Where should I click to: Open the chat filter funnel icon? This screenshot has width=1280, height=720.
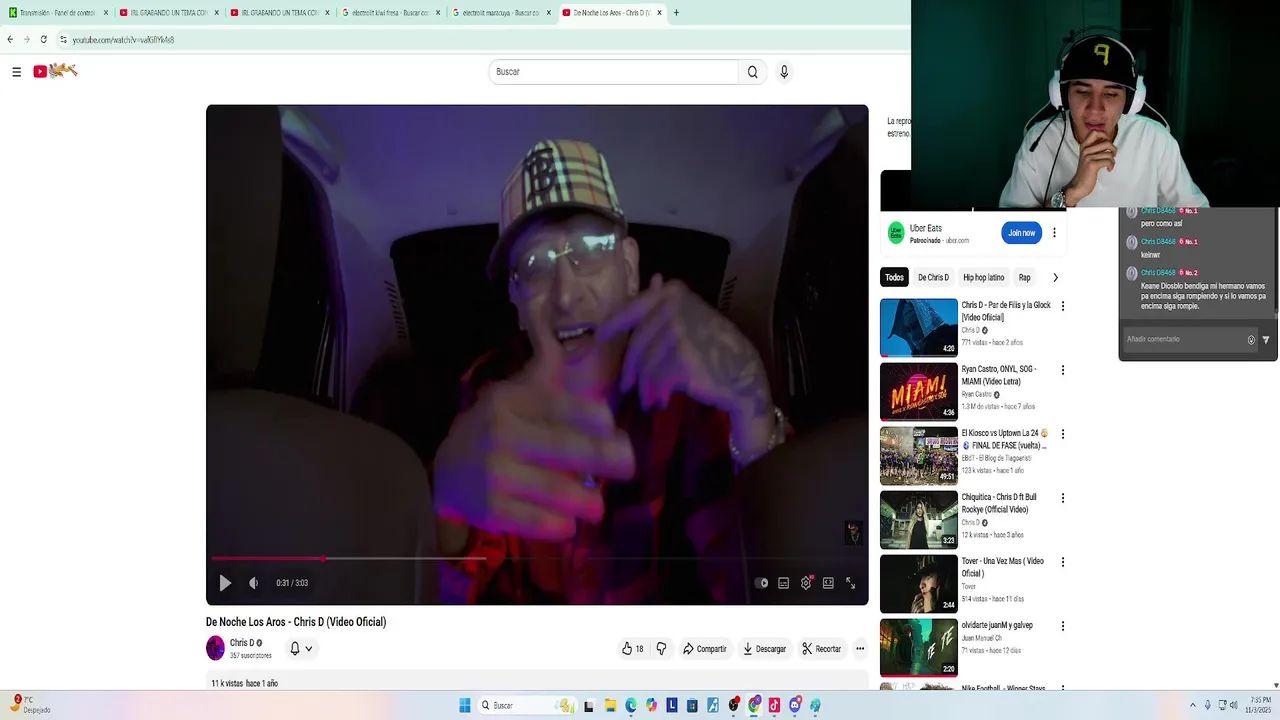pyautogui.click(x=1266, y=340)
